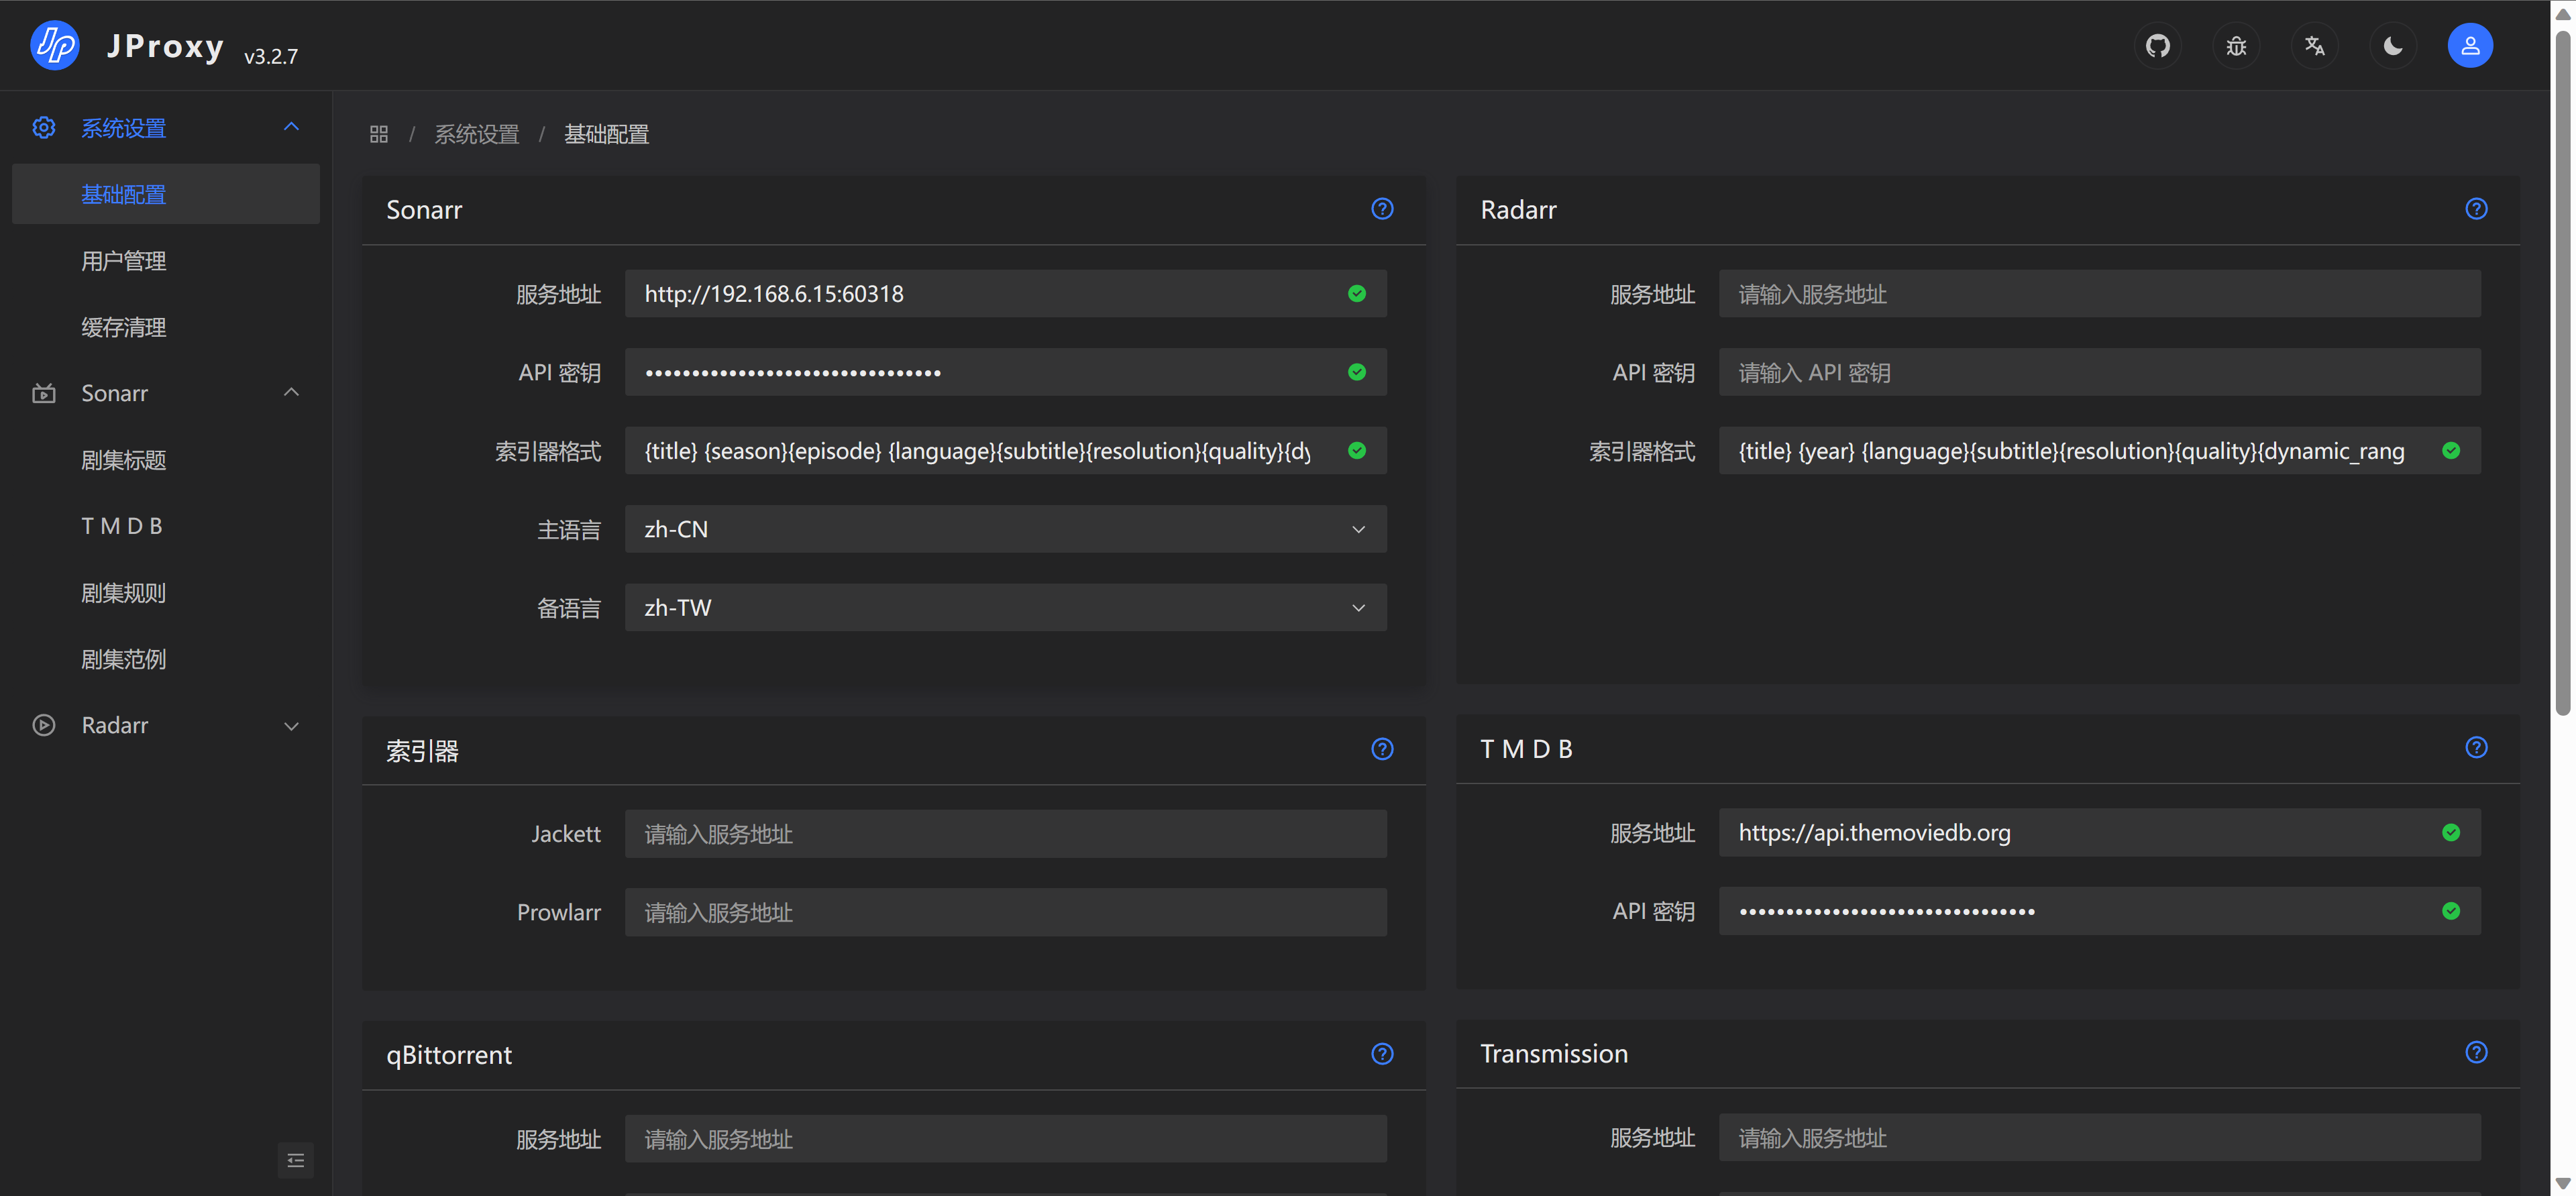Open the bug report icon

(x=2236, y=45)
